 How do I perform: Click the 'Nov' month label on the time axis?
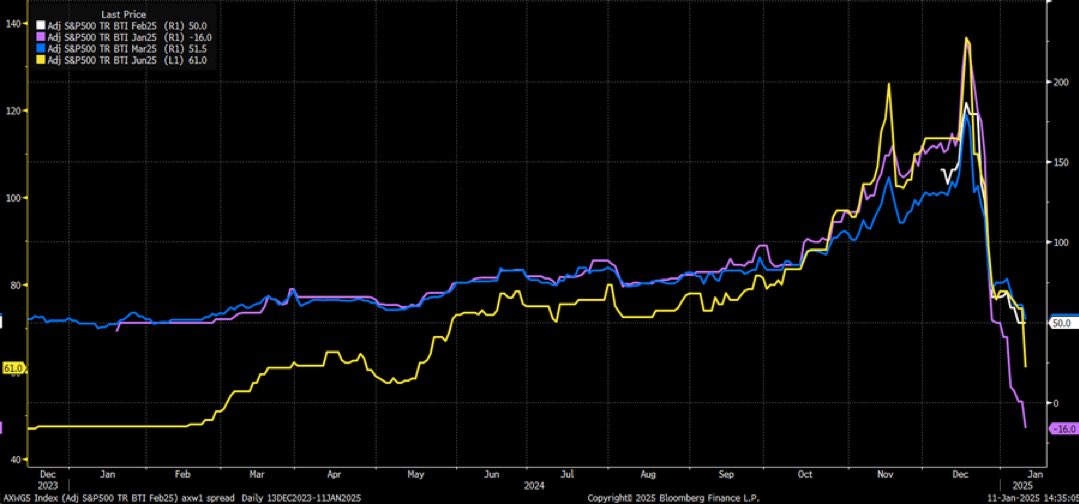pyautogui.click(x=886, y=474)
